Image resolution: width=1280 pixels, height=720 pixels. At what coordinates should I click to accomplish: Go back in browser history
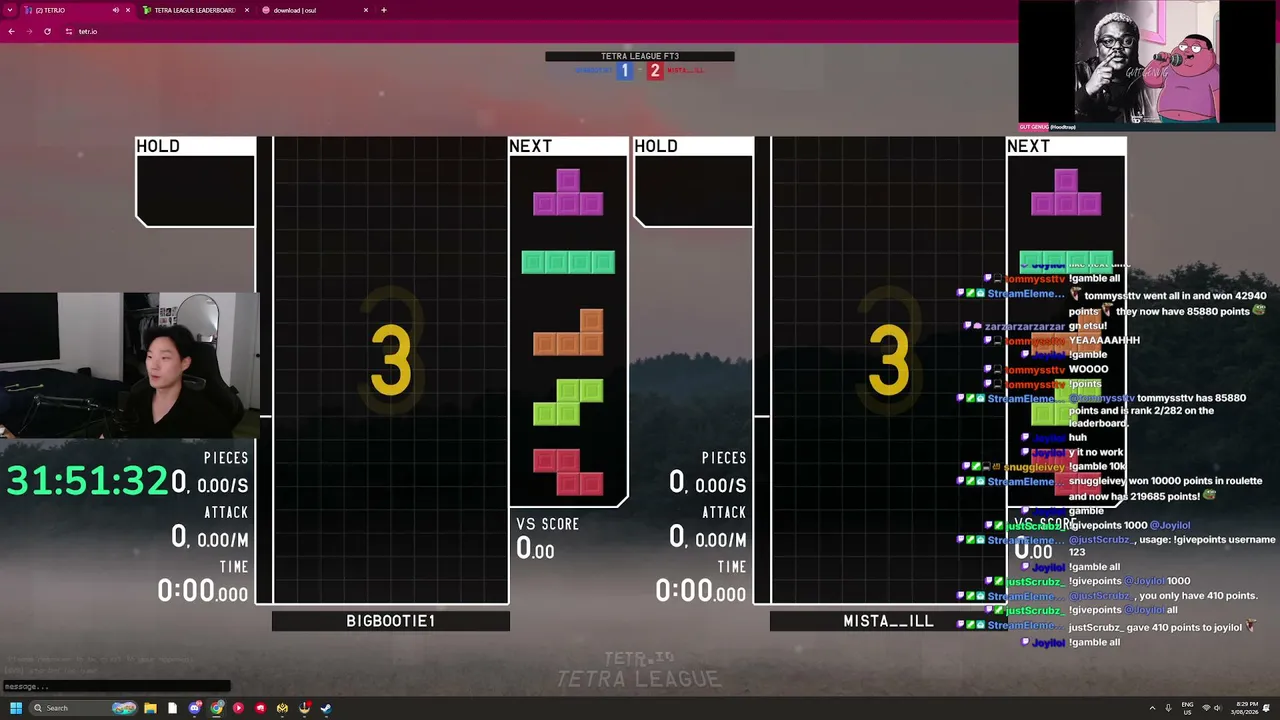click(11, 31)
